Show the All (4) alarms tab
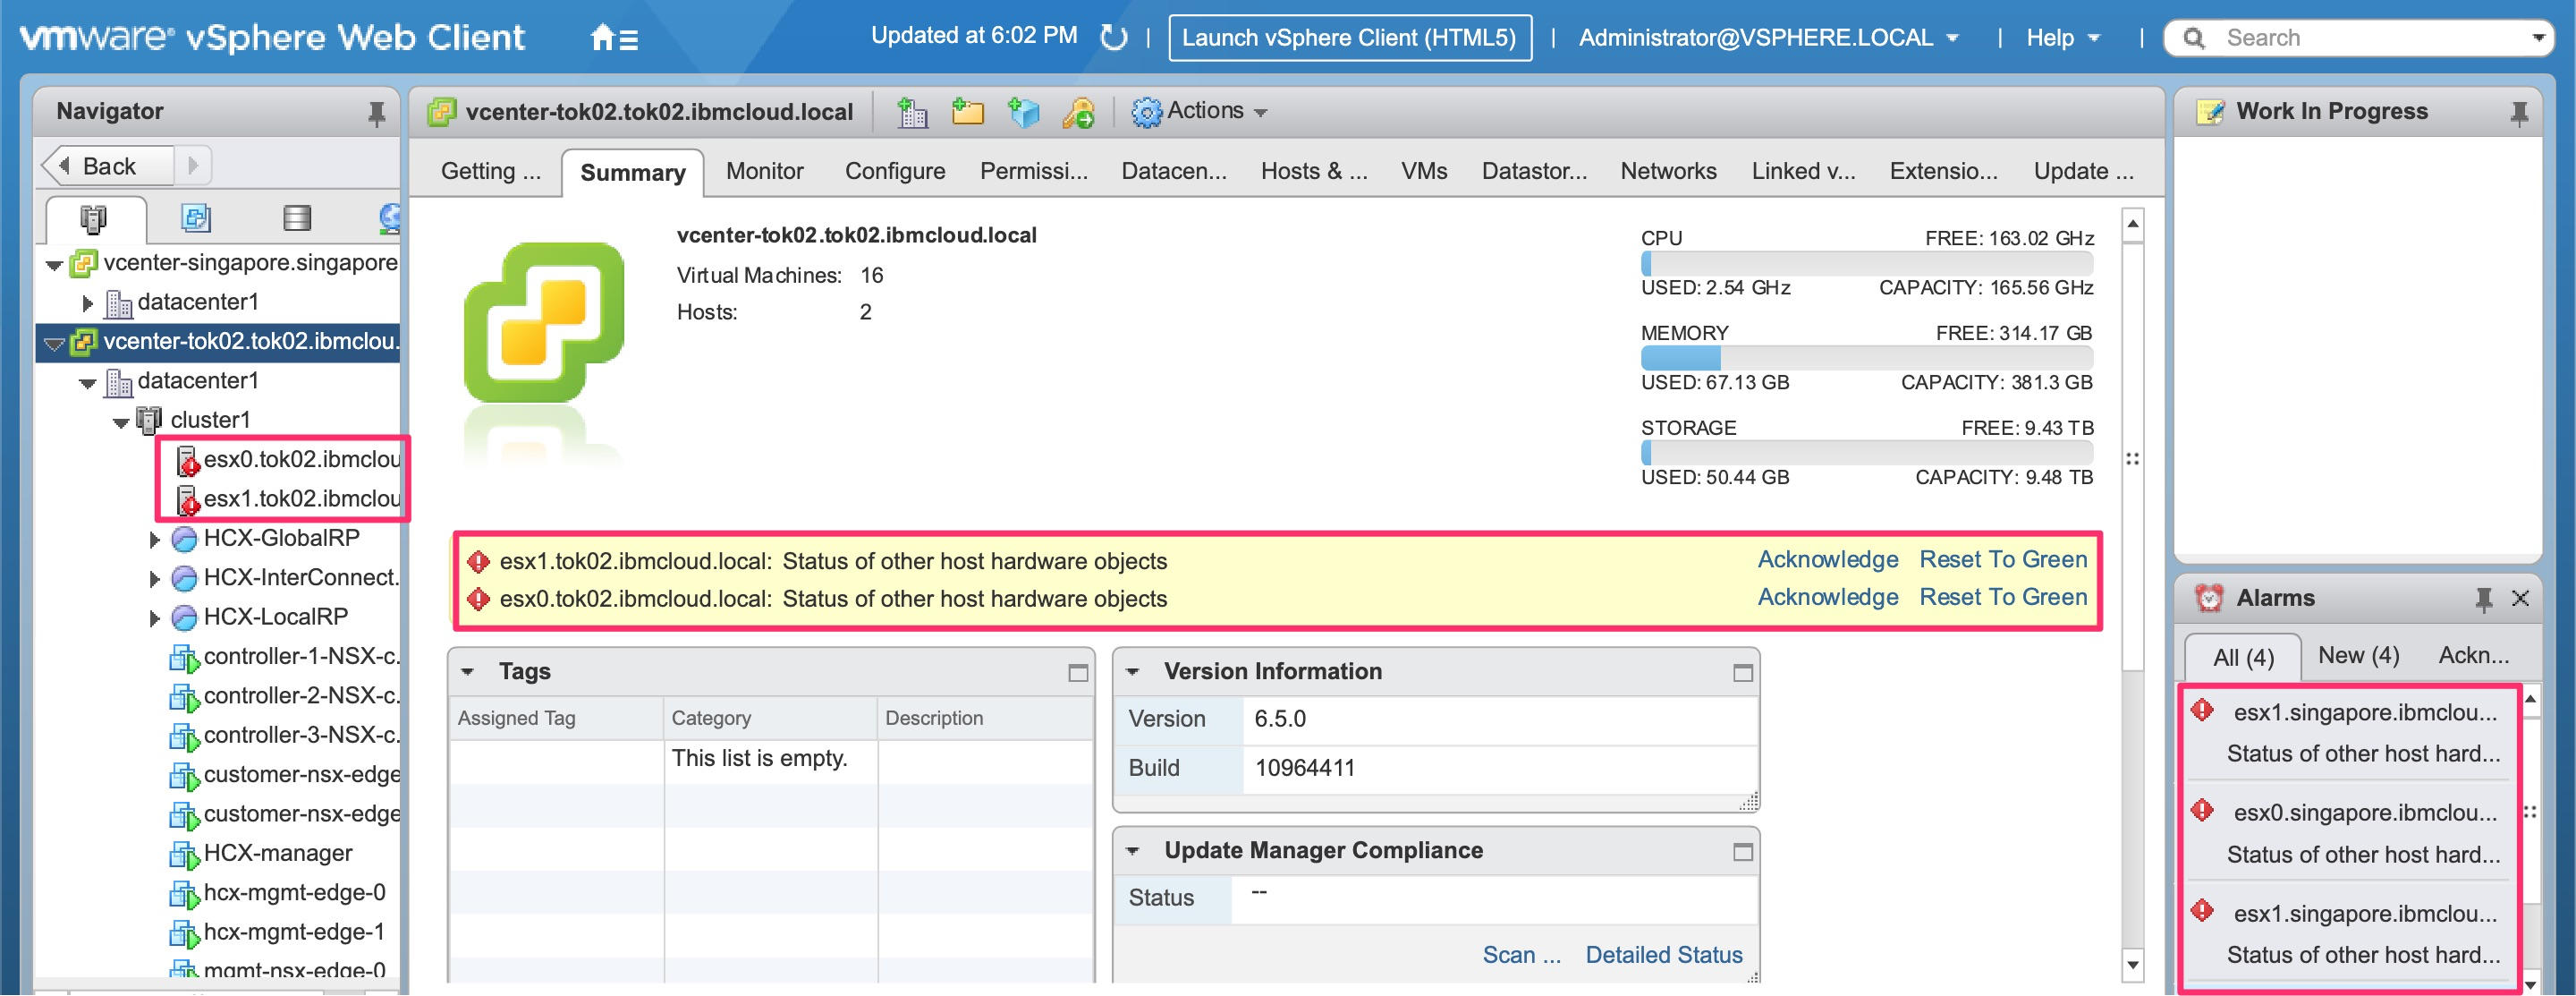 [x=2243, y=658]
